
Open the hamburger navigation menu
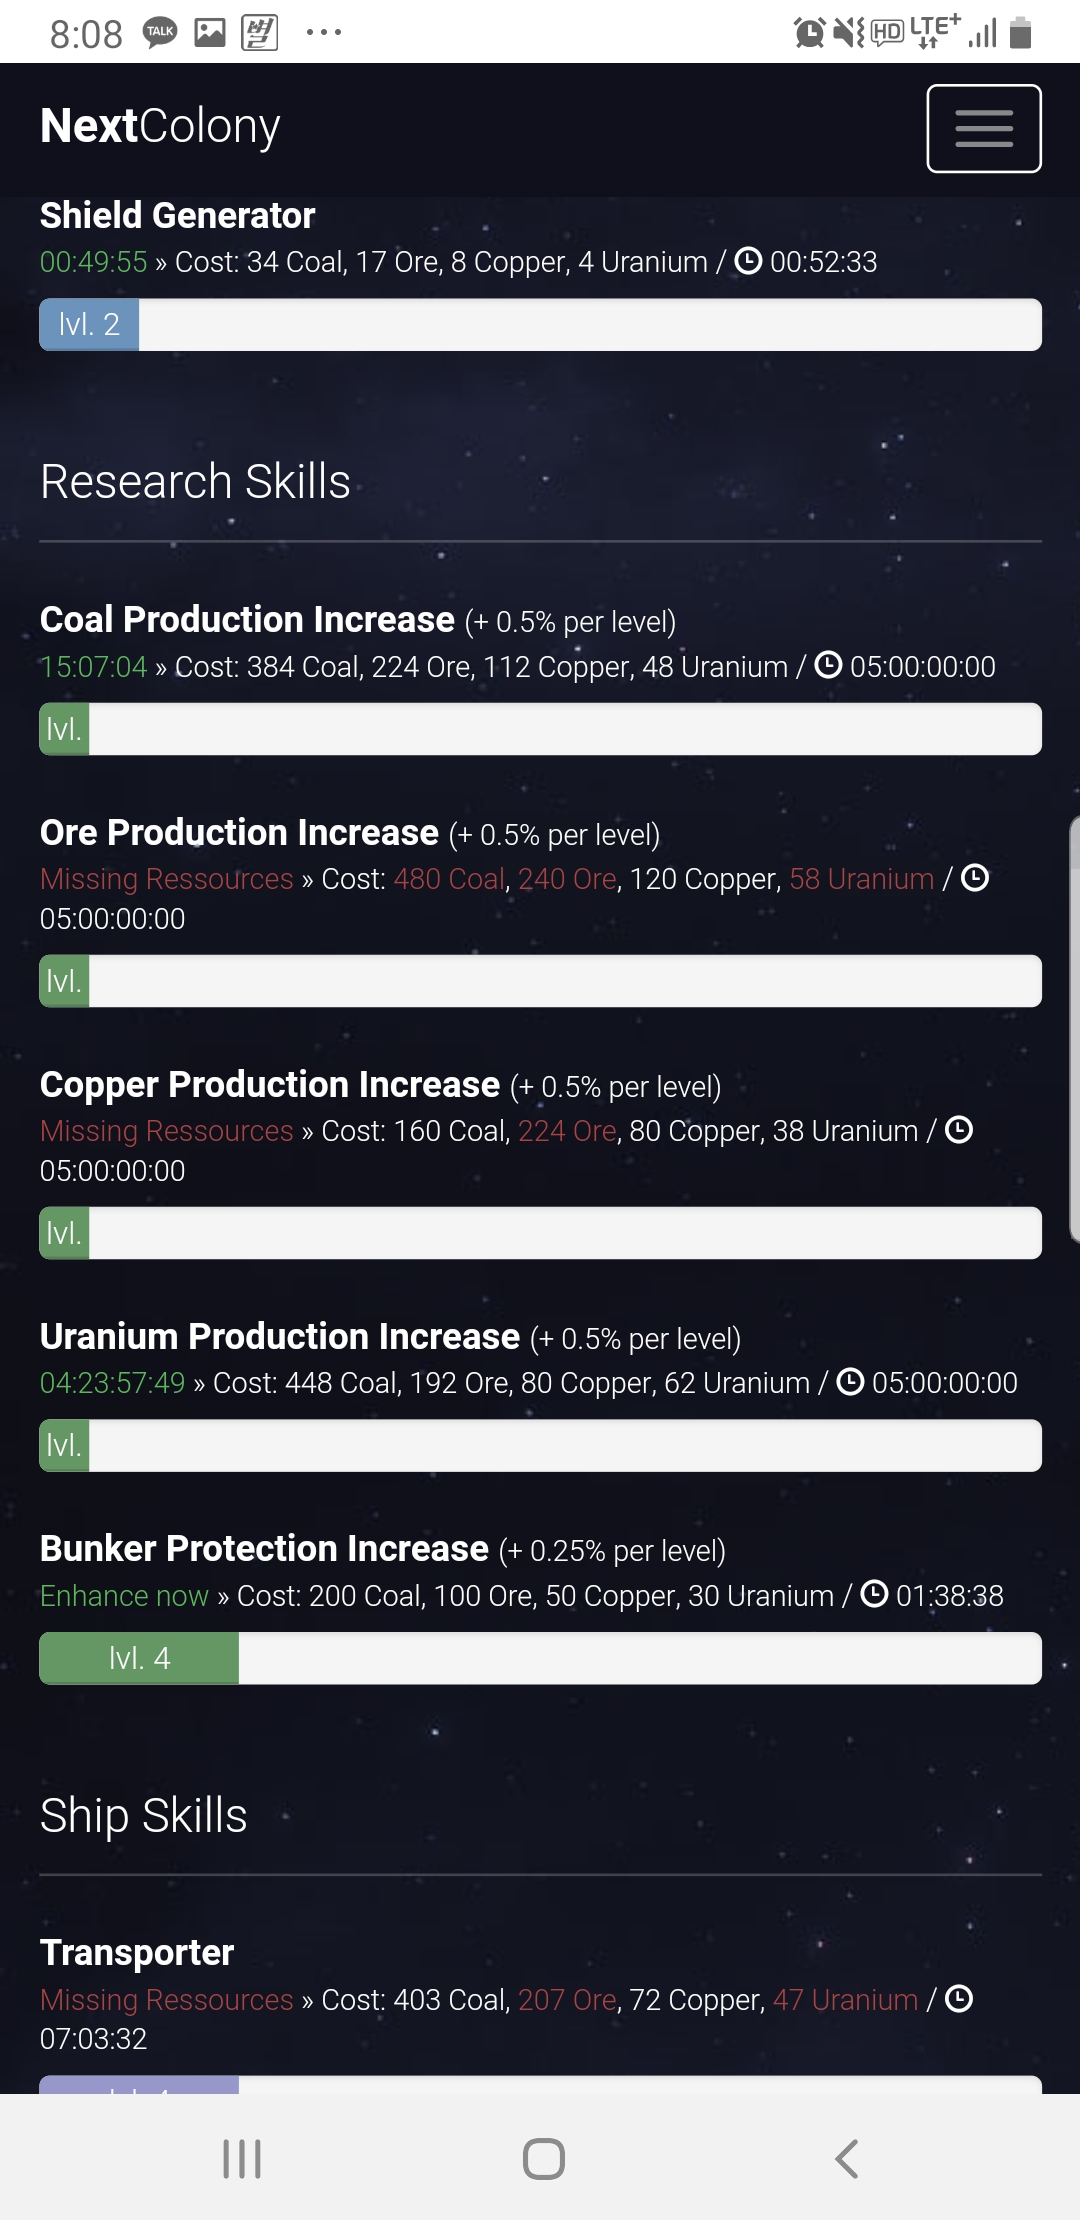point(983,129)
